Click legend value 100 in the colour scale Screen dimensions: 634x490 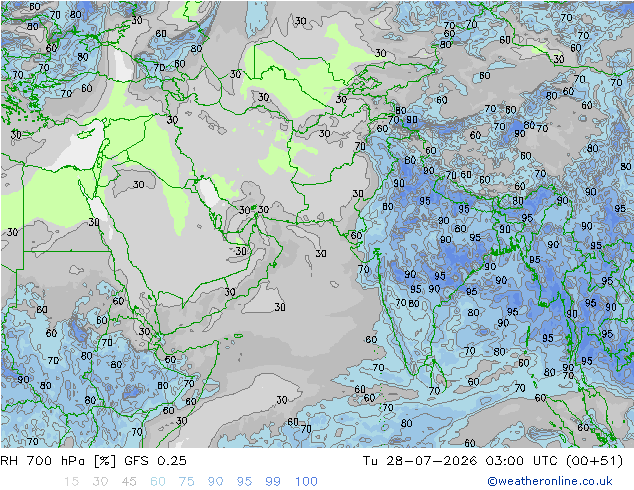pos(306,482)
